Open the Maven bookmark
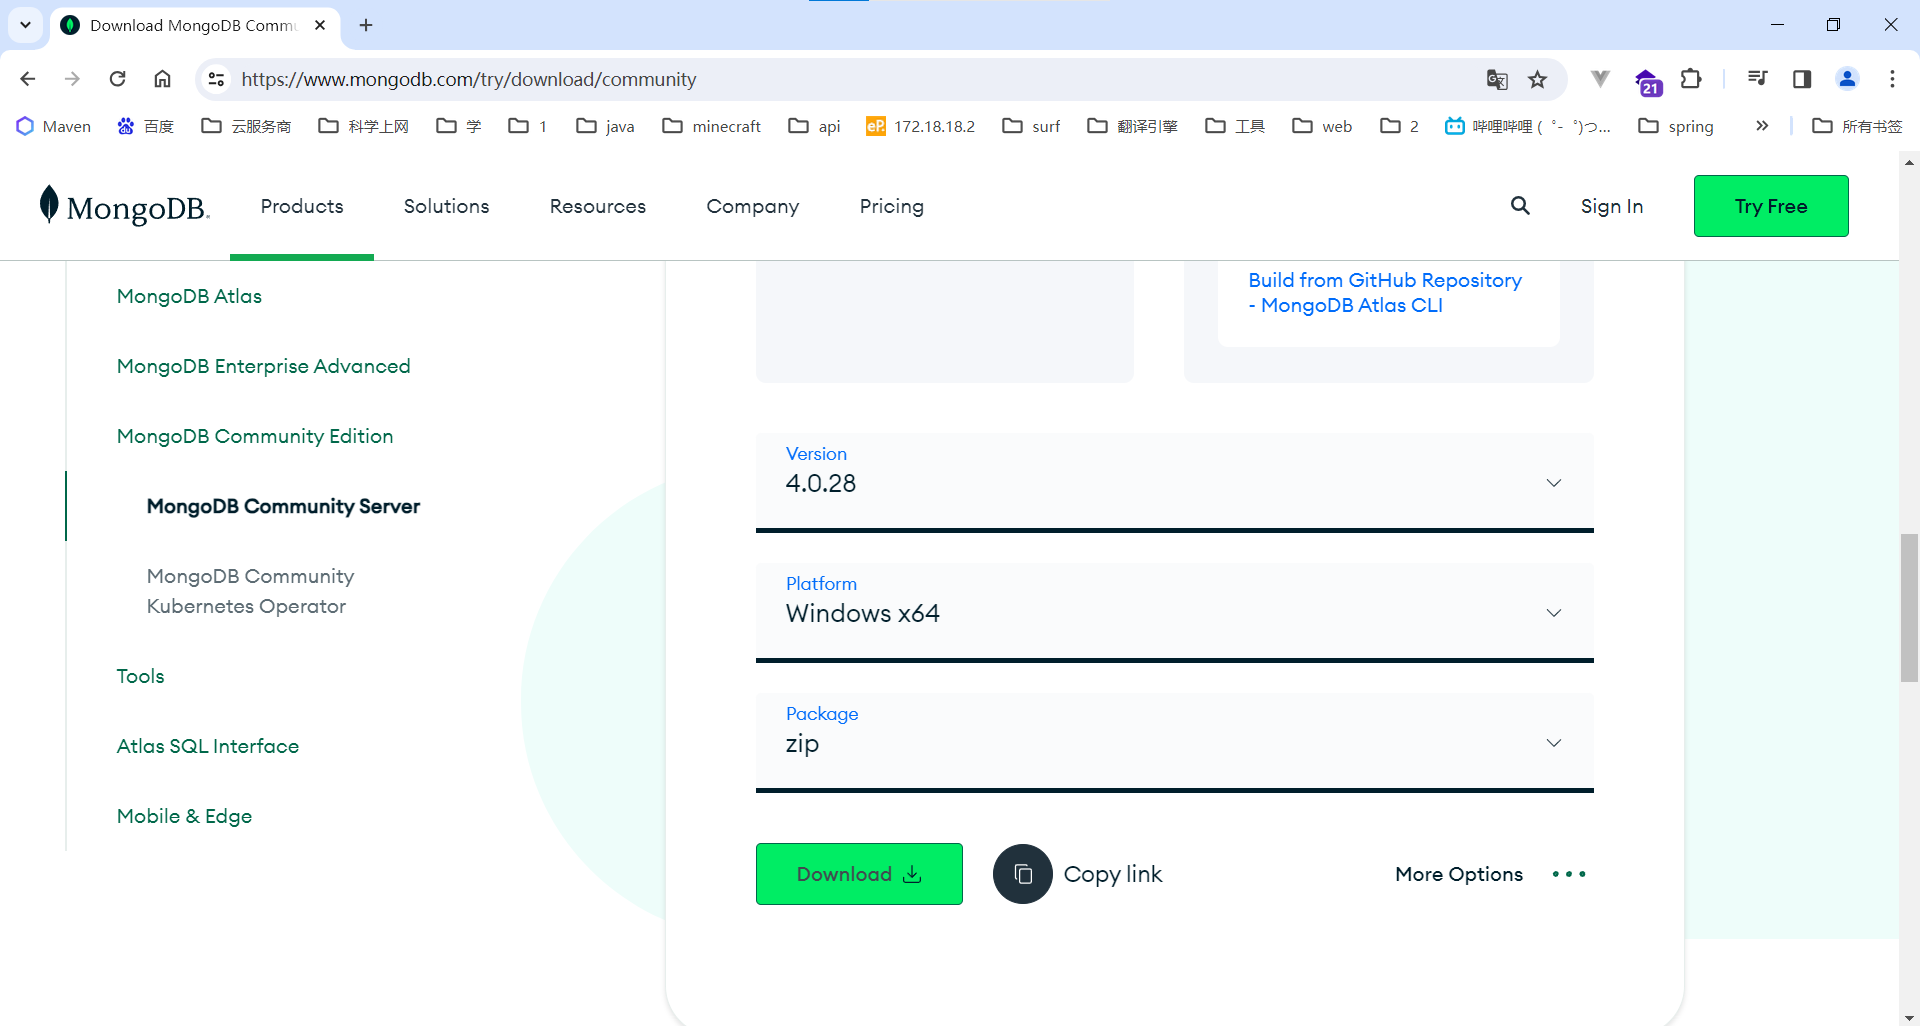 pos(54,126)
